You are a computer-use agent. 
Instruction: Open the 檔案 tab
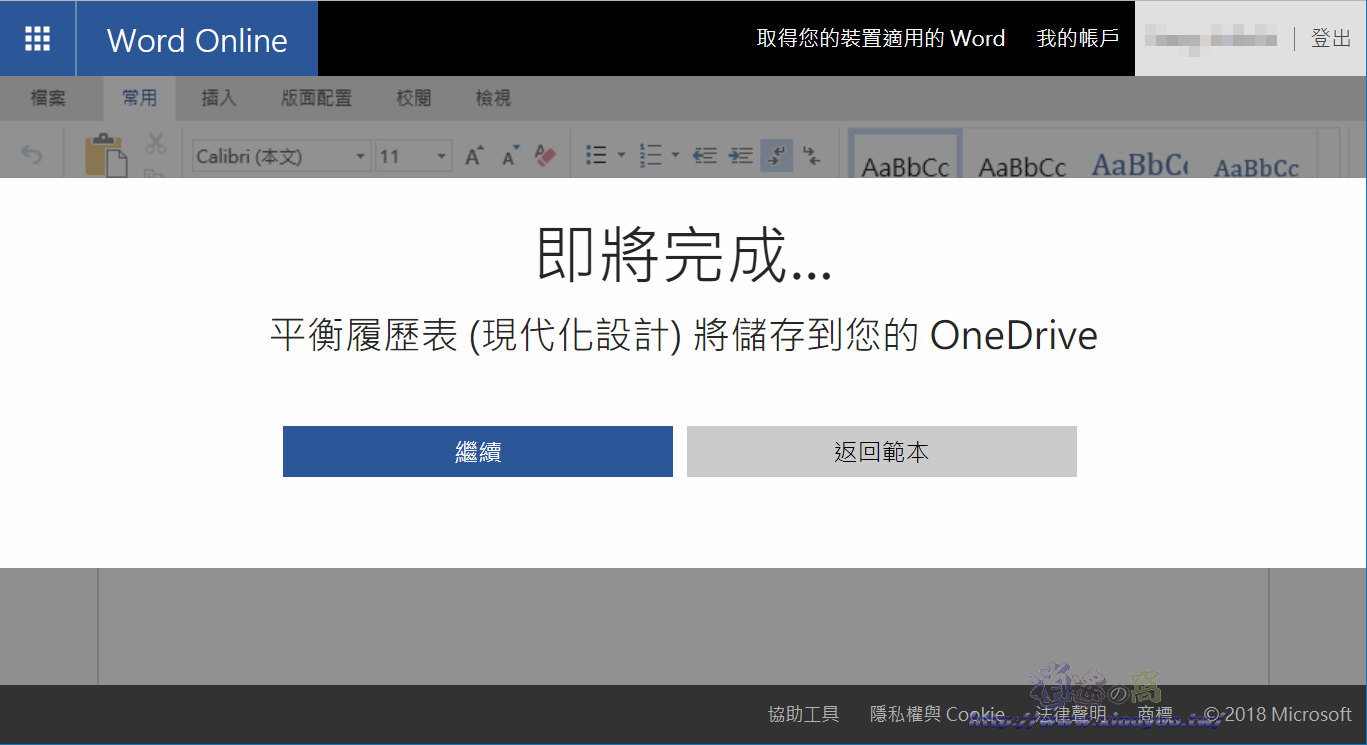pyautogui.click(x=48, y=98)
